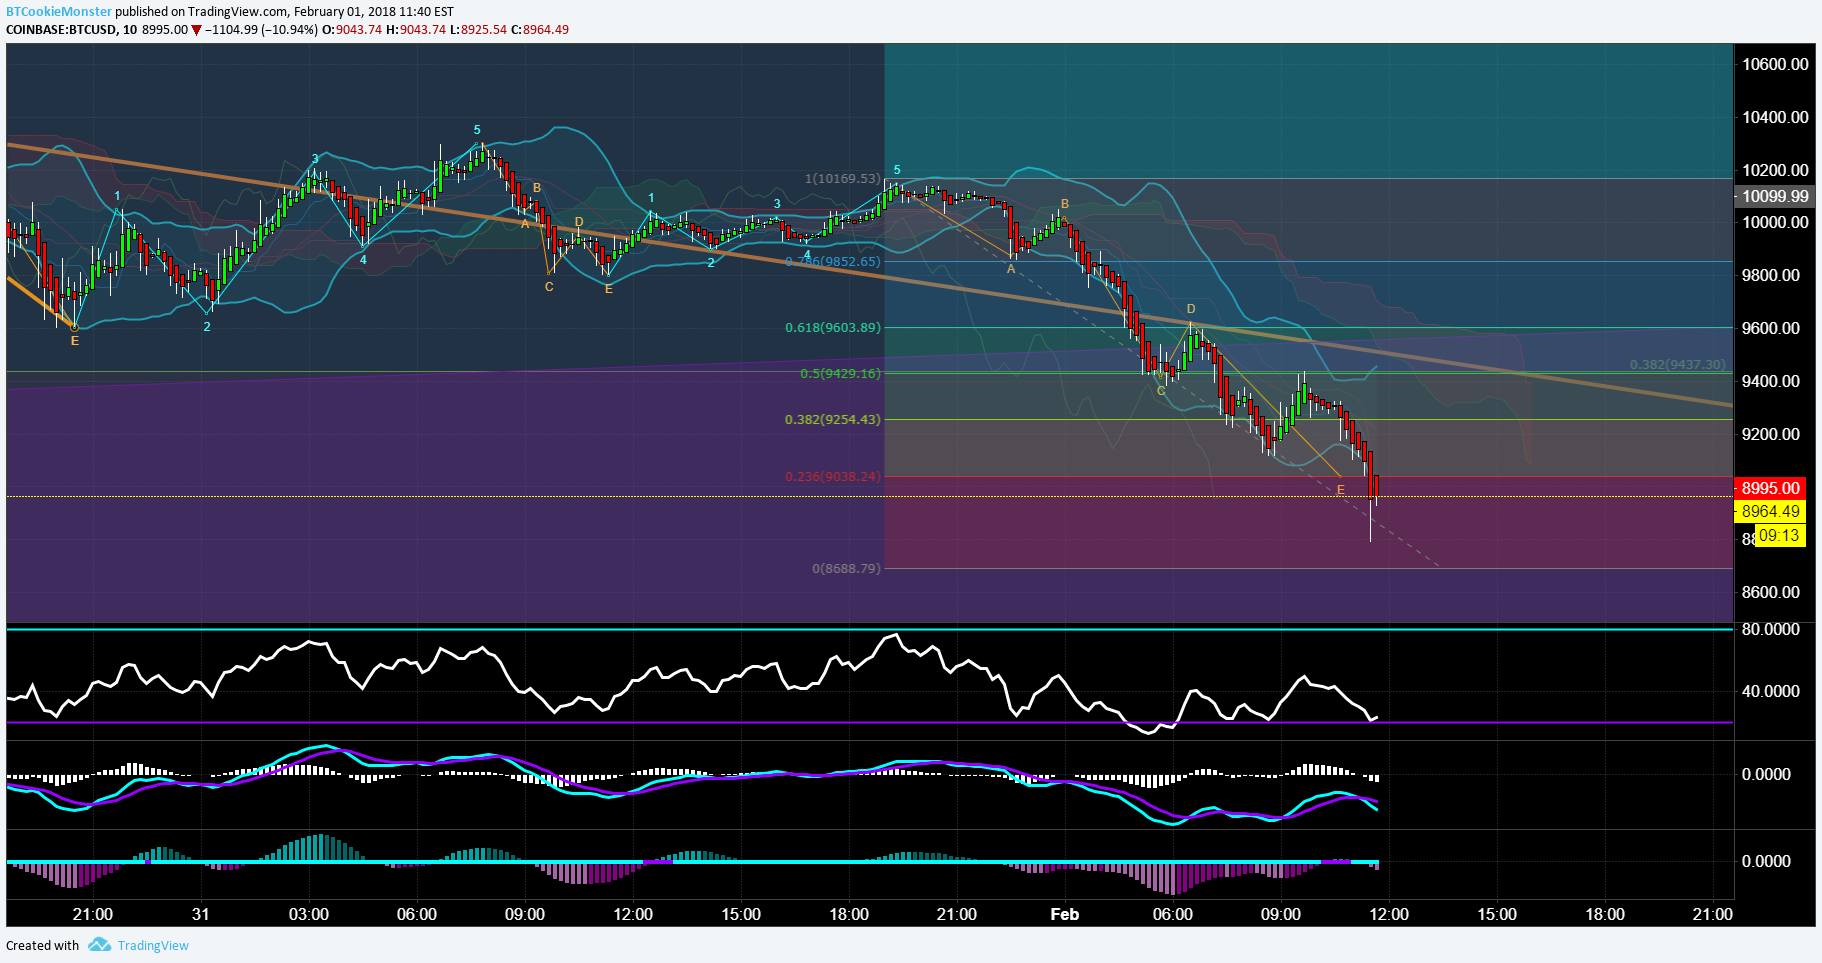
Task: Select the 0.236(9038.24) Fibonacci level label
Action: click(833, 477)
